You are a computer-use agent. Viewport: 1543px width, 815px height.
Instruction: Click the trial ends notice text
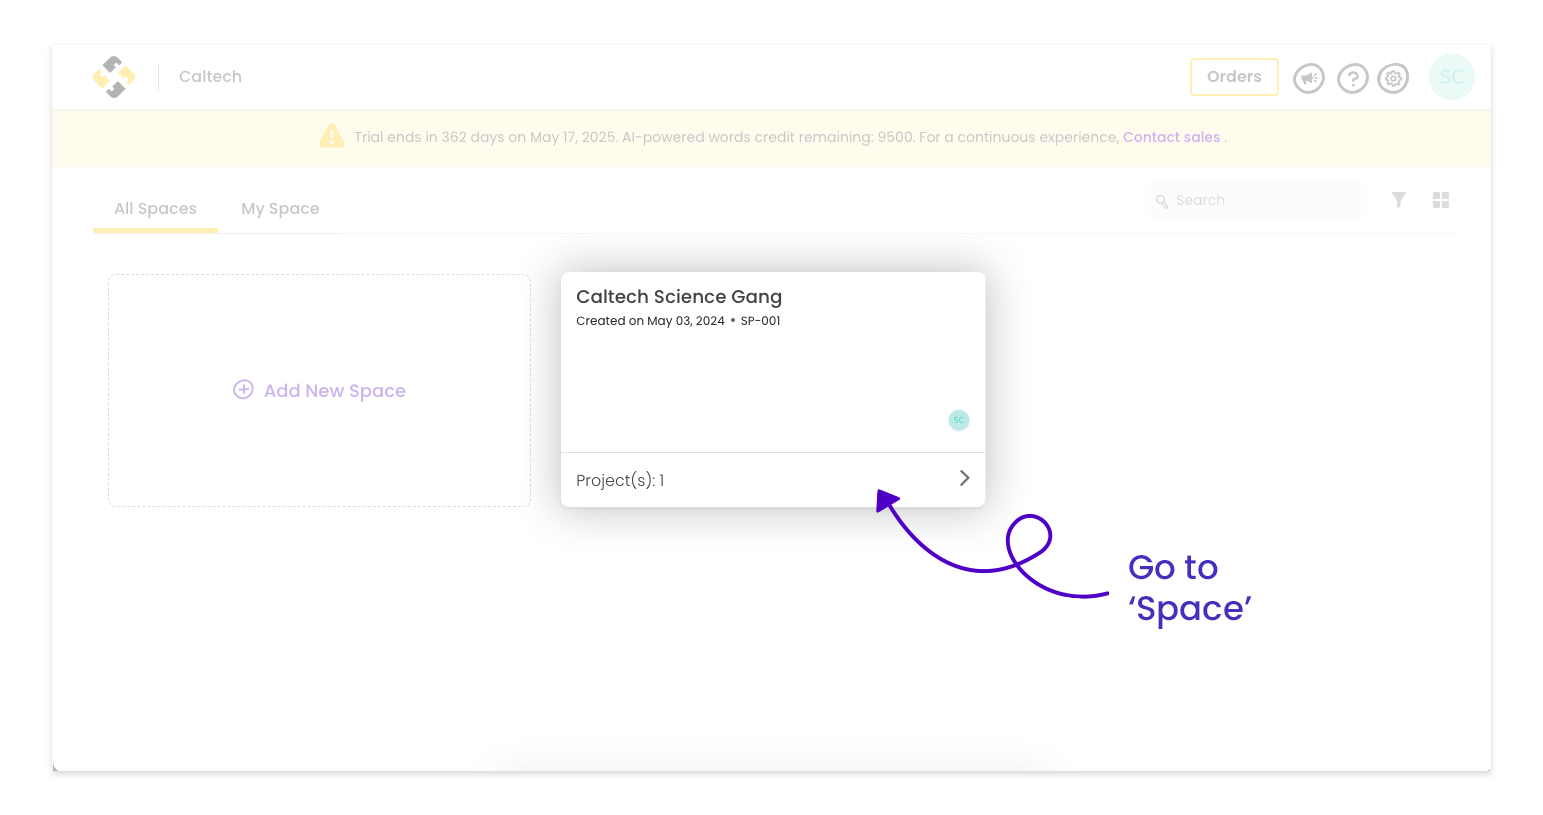736,137
